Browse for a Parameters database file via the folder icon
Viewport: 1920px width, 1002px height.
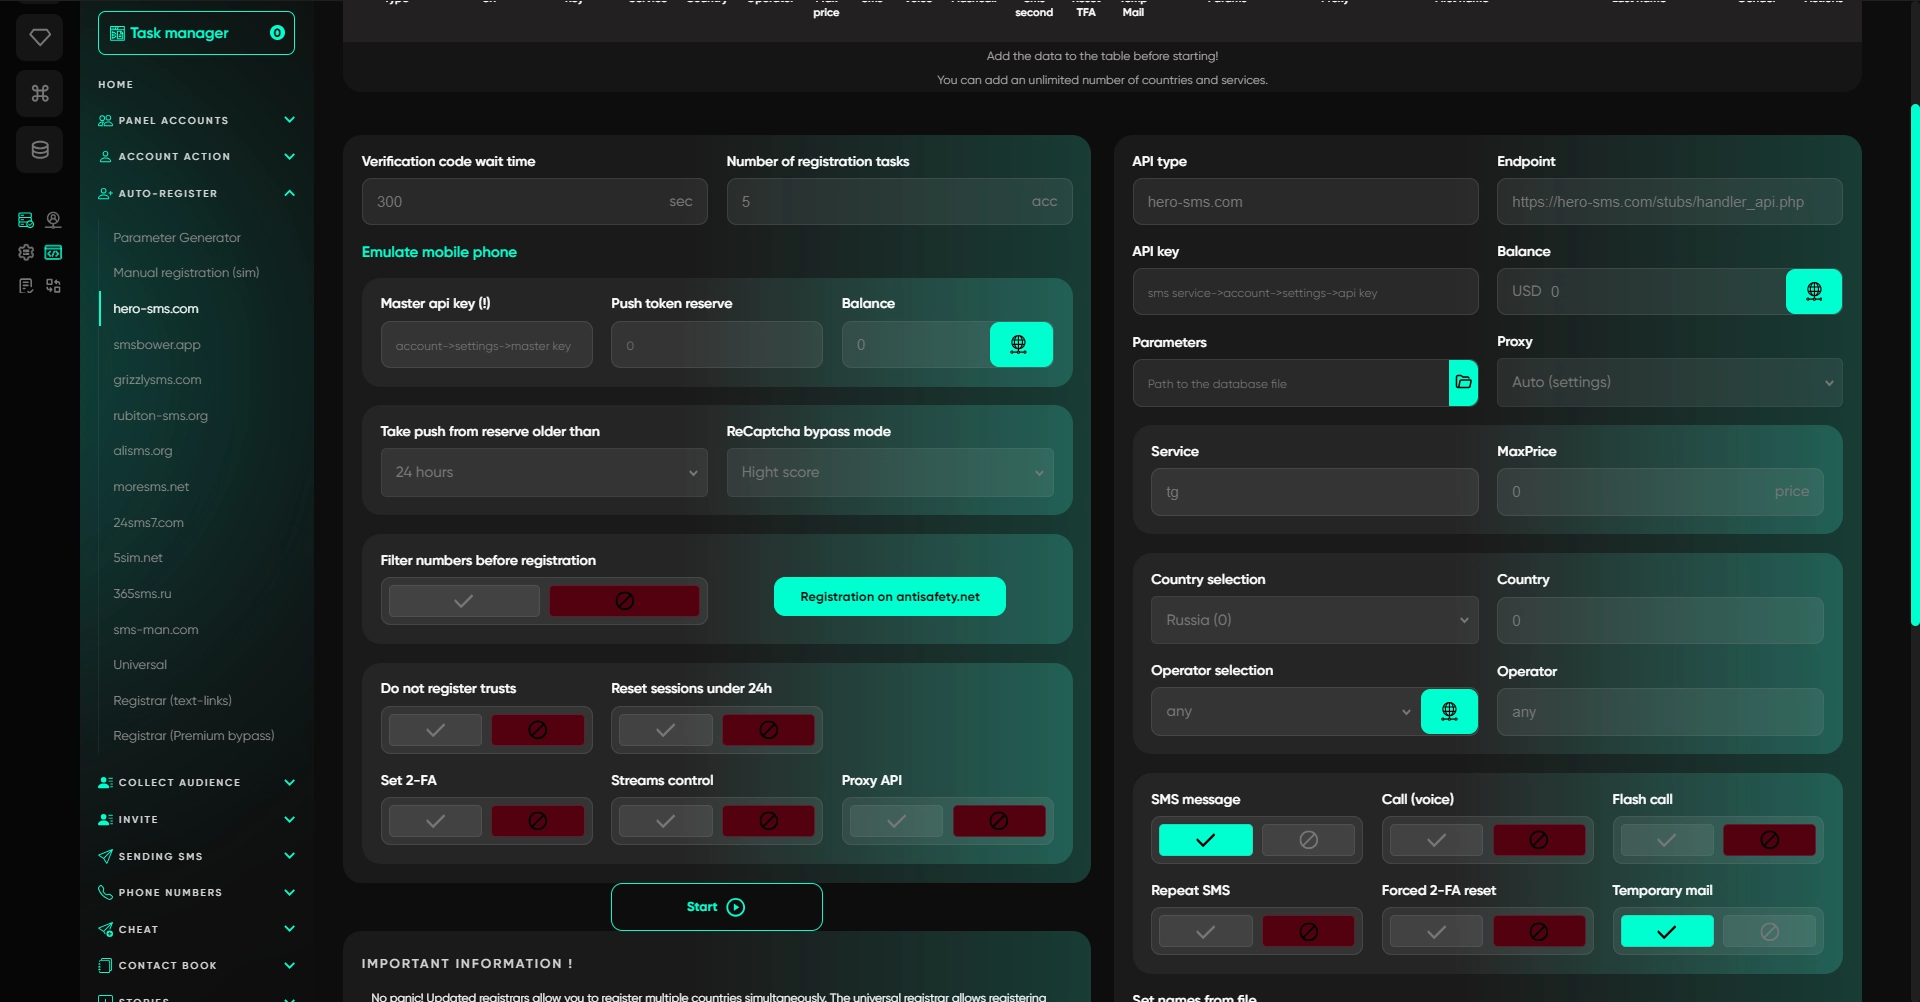tap(1463, 383)
